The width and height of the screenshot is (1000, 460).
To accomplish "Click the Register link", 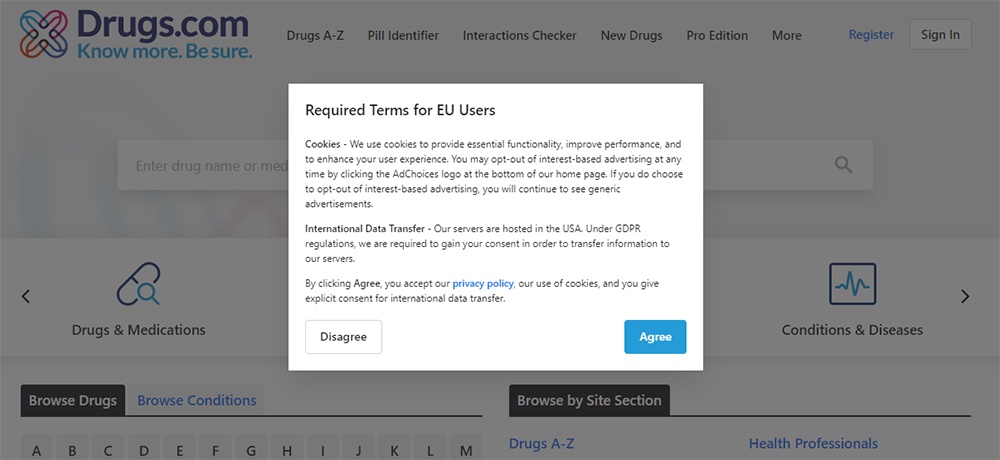I will (x=871, y=34).
